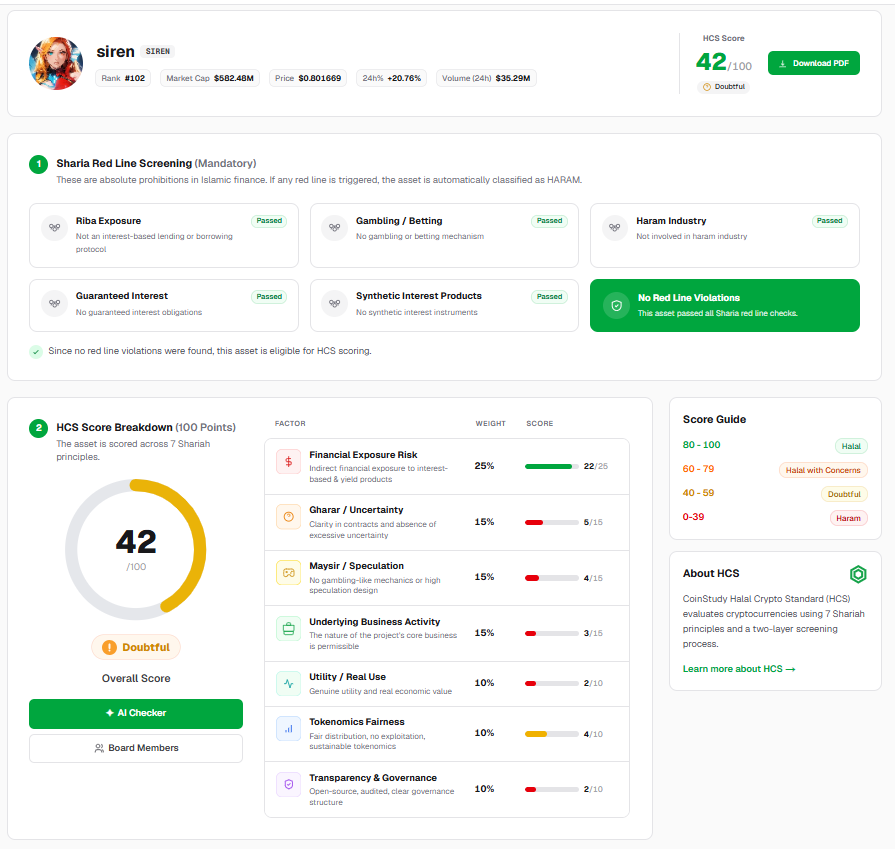Click the Utility / Real Use pulse icon

[288, 683]
